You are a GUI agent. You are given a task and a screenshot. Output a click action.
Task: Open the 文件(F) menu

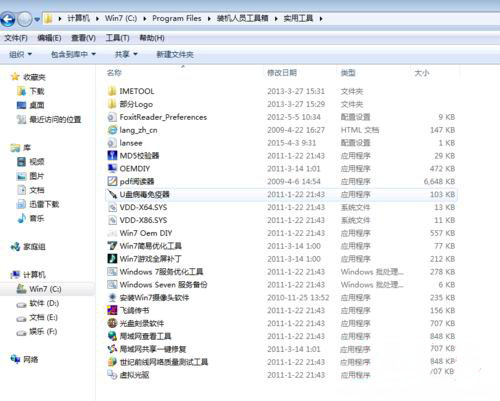[16, 38]
